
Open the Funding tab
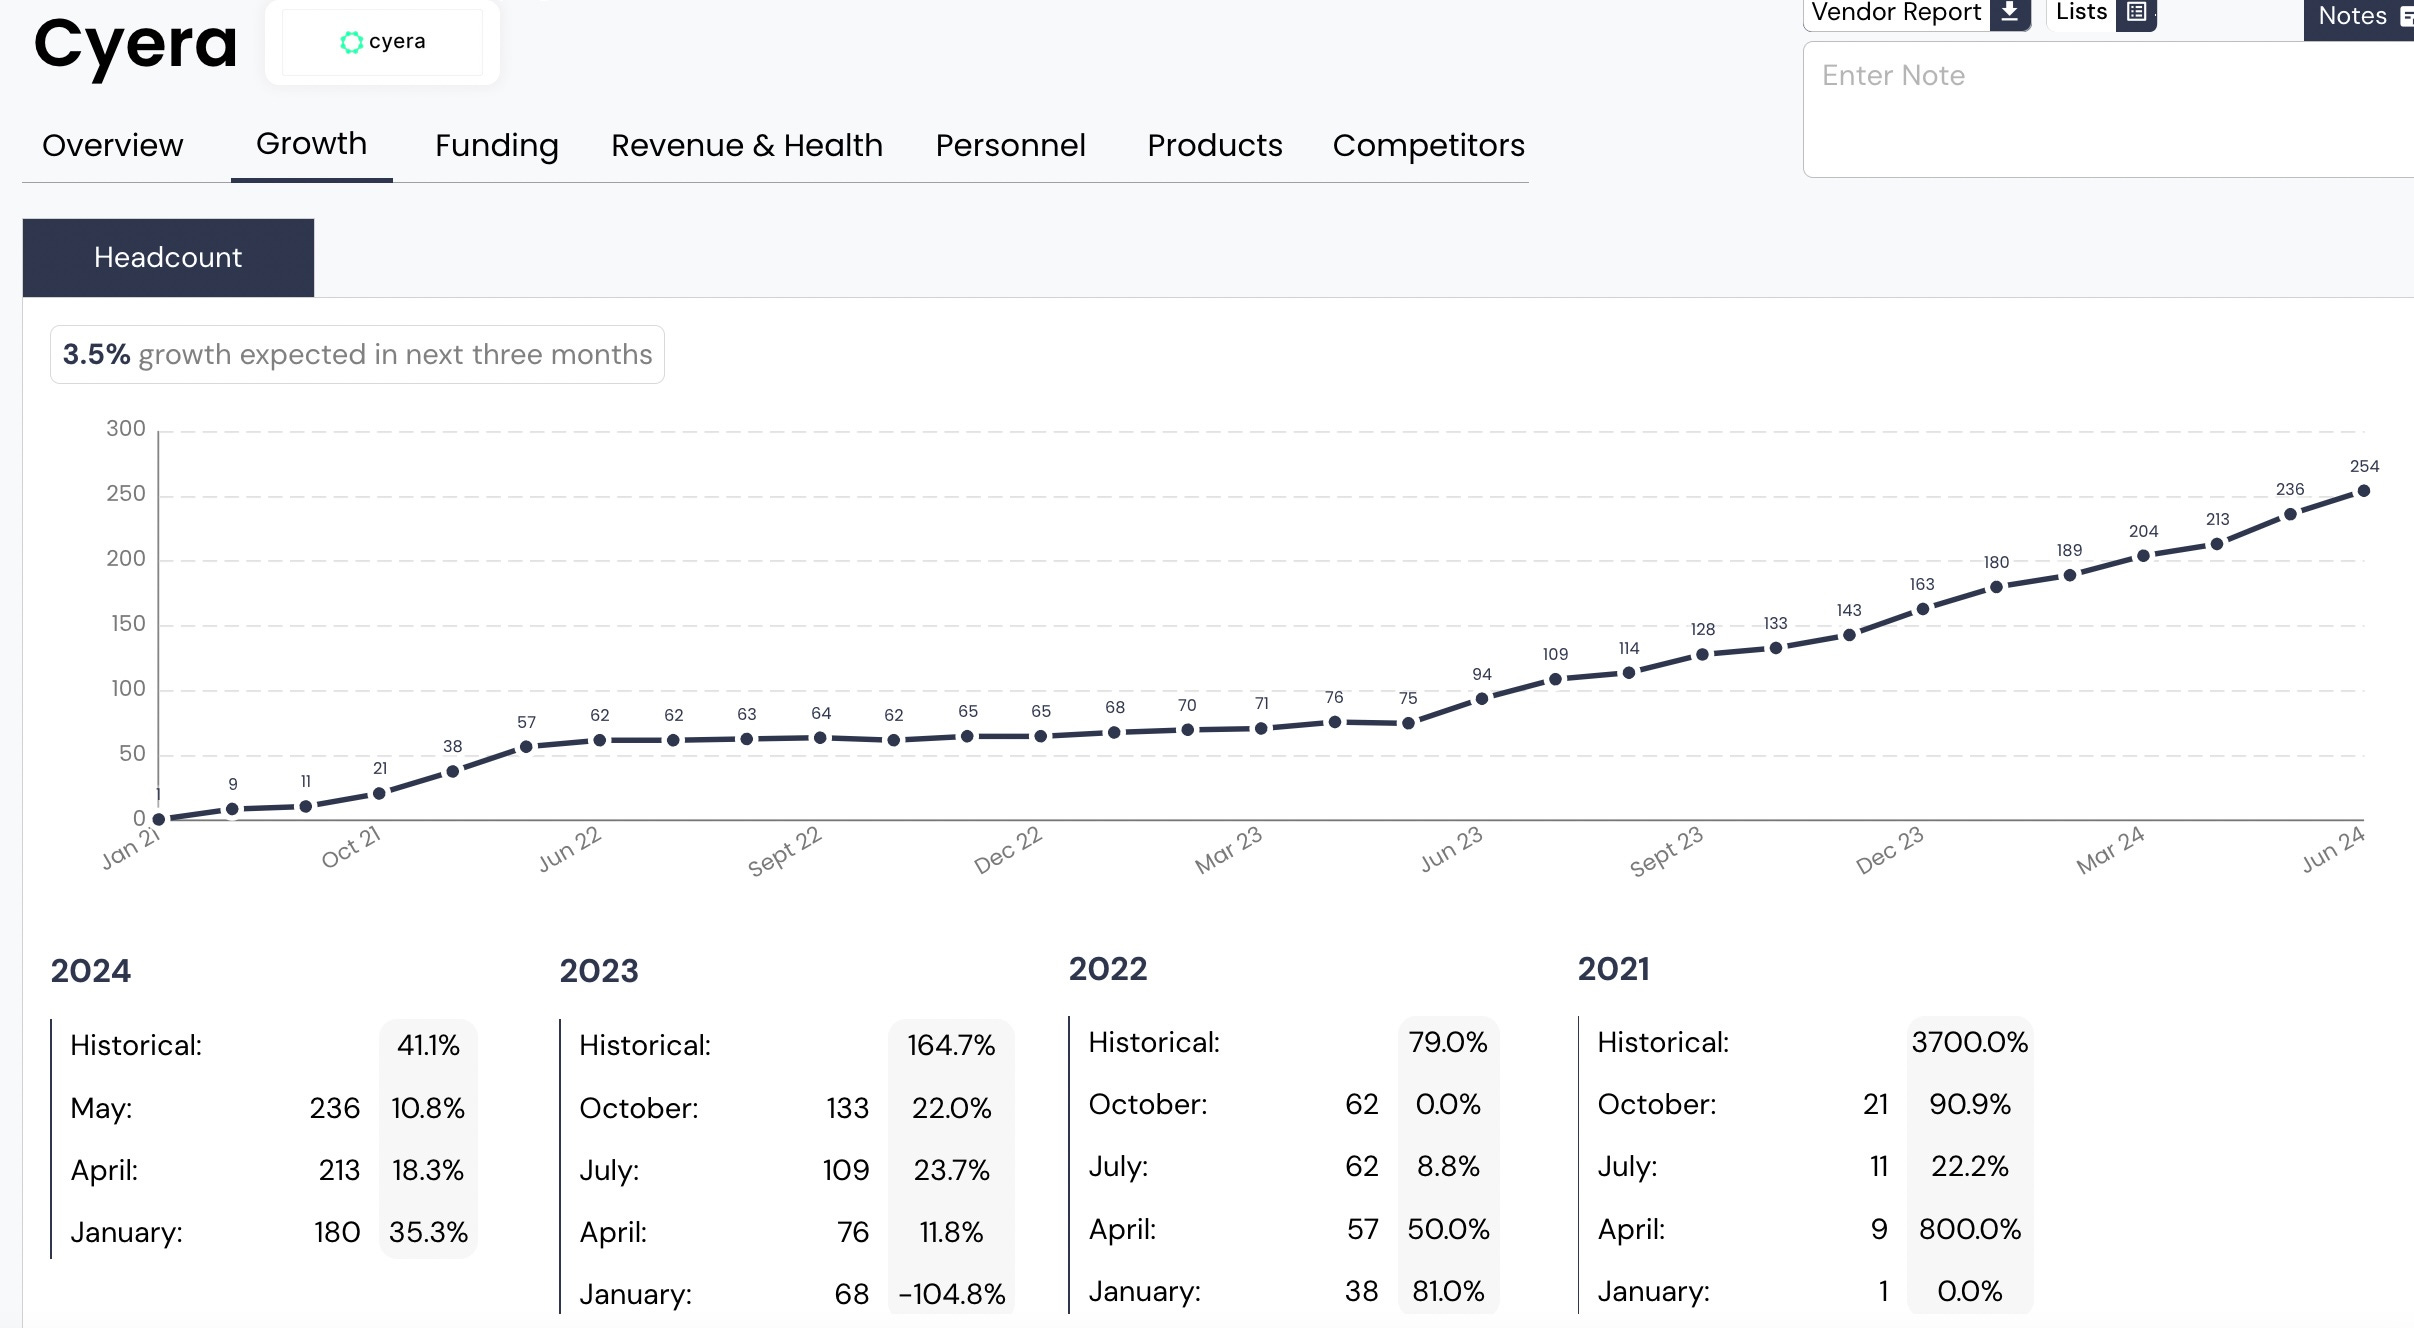pos(497,146)
